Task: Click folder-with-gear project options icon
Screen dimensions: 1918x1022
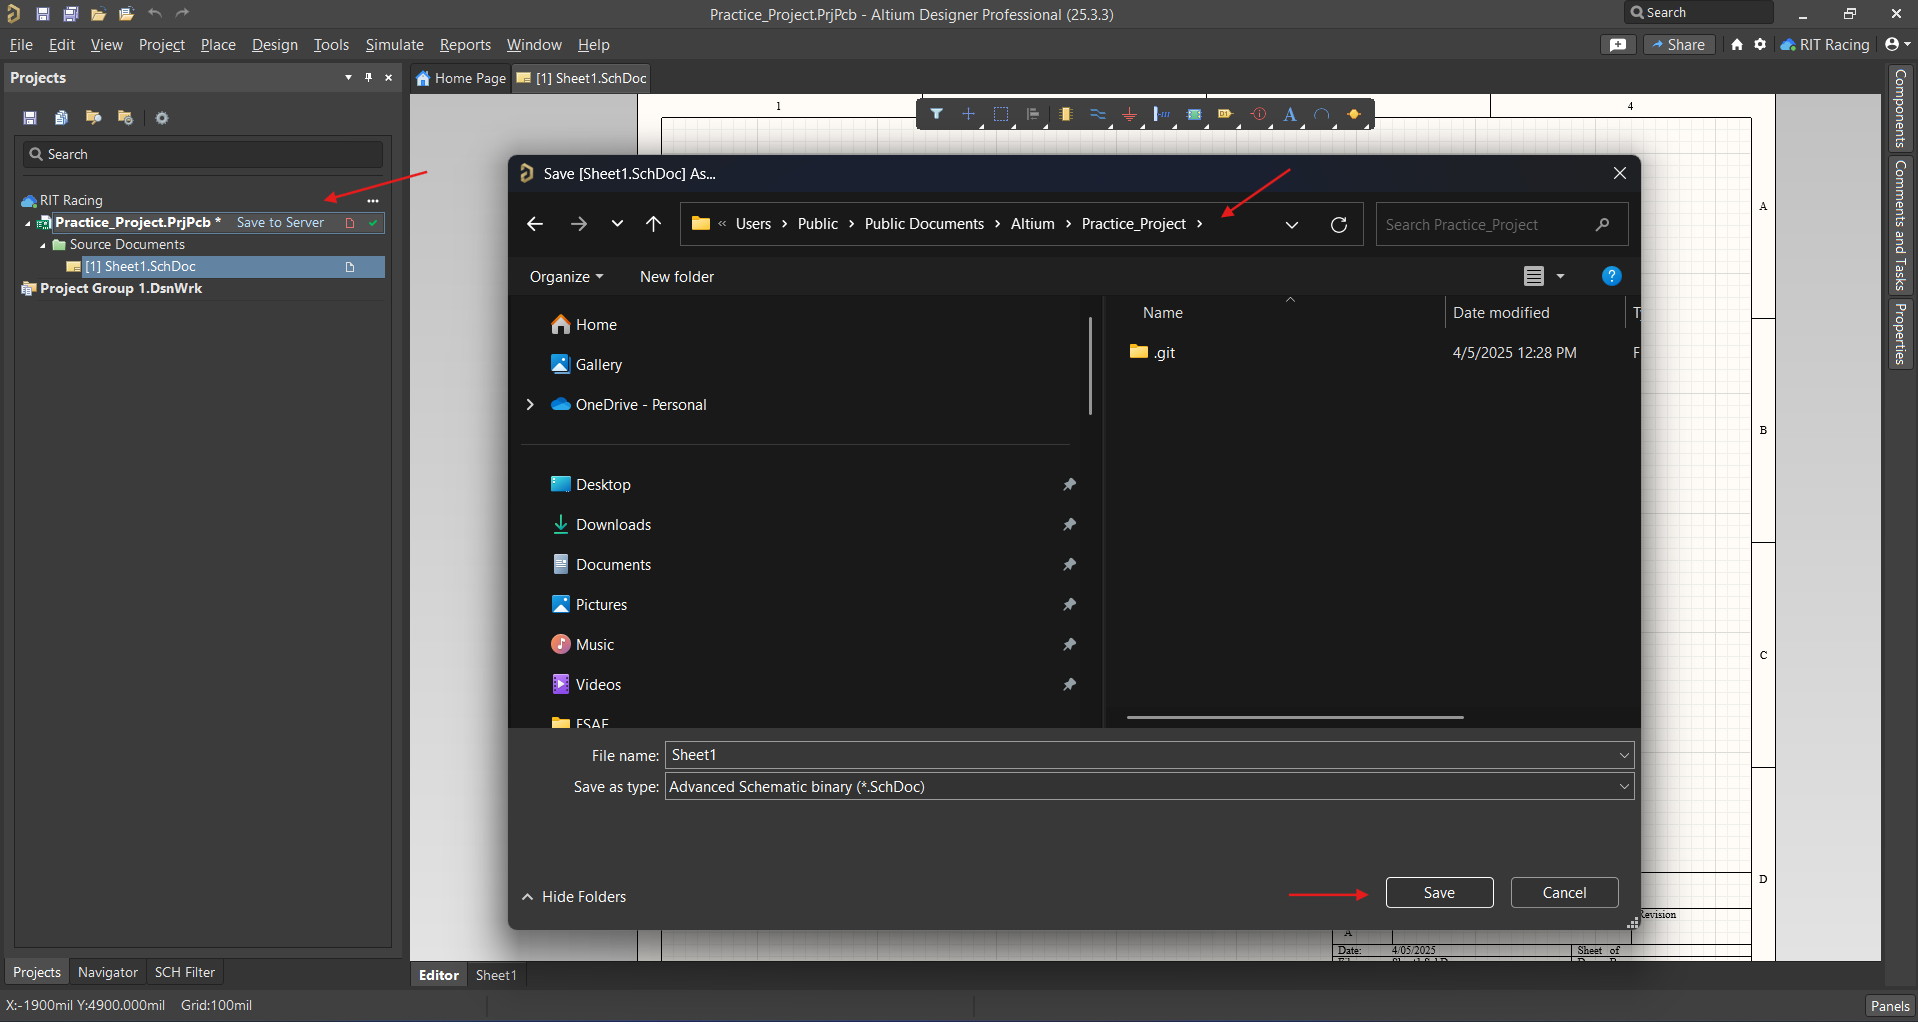Action: [125, 118]
